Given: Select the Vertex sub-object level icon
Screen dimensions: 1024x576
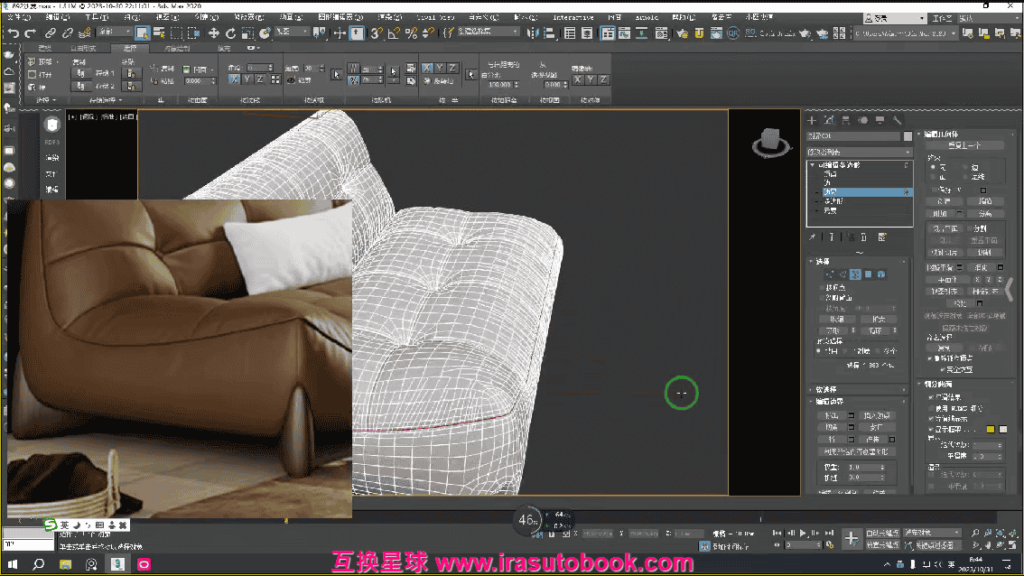Looking at the screenshot, I should point(829,274).
